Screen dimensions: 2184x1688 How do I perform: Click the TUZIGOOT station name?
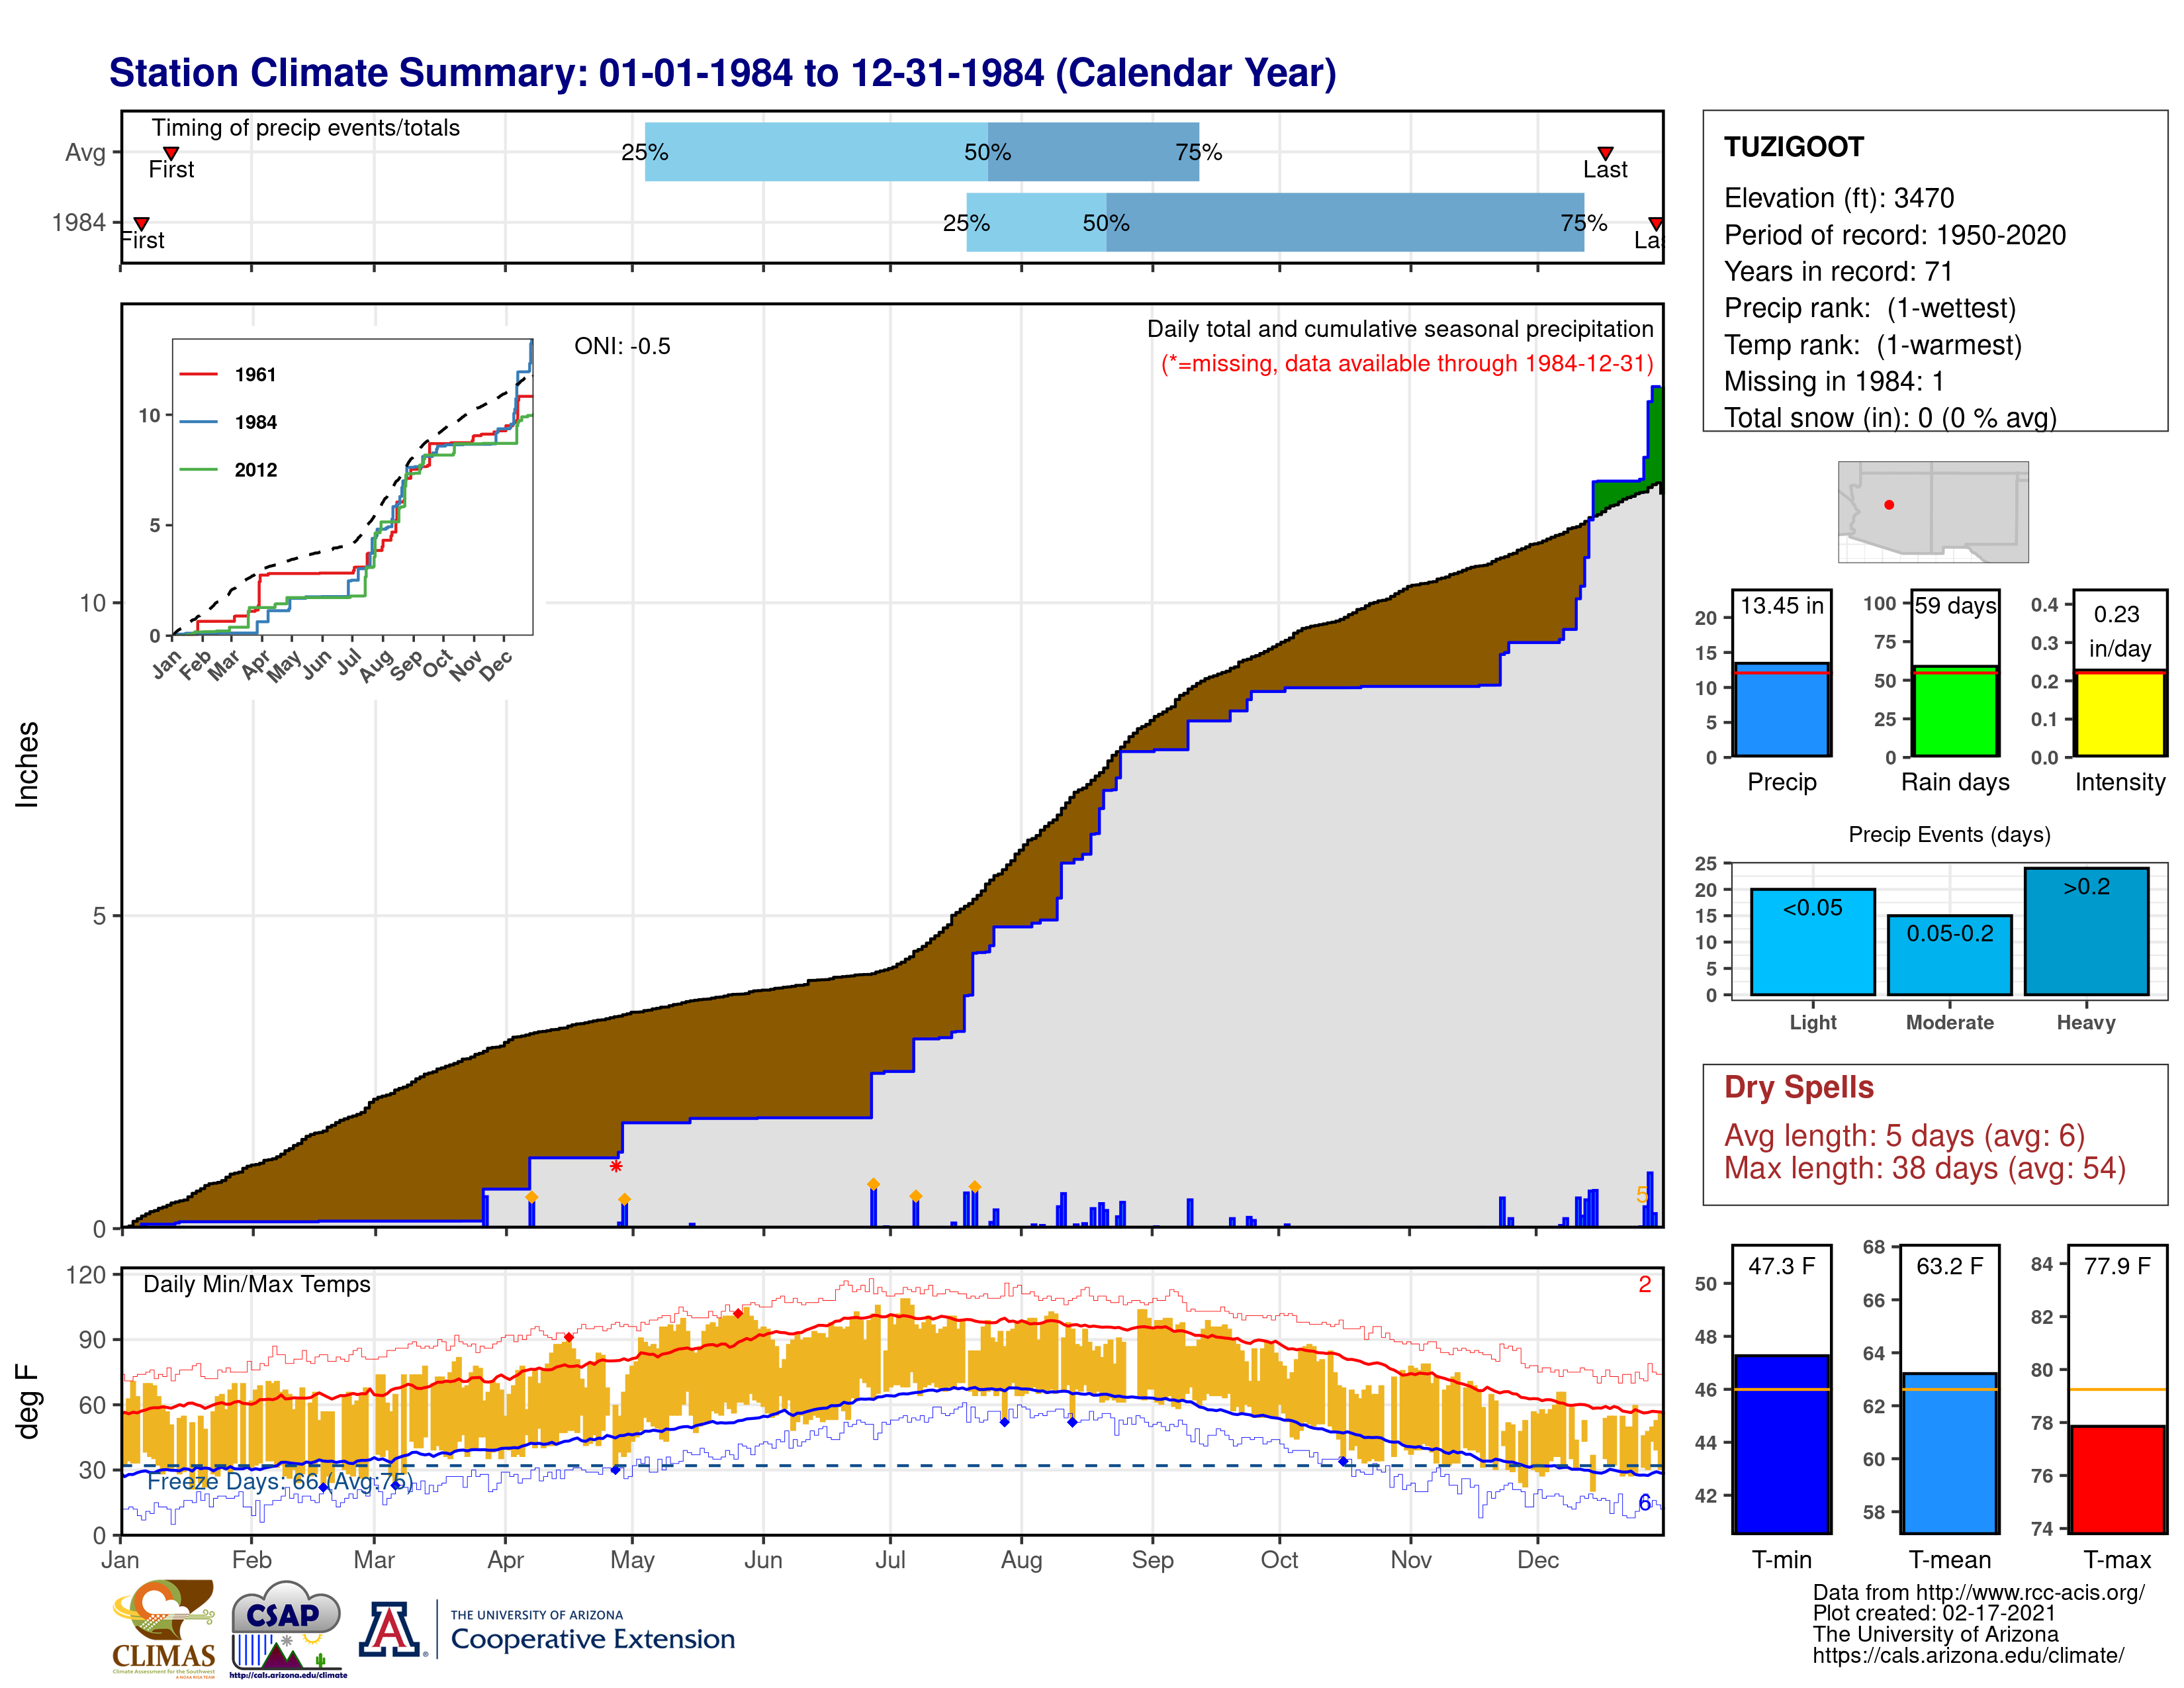coord(1794,147)
